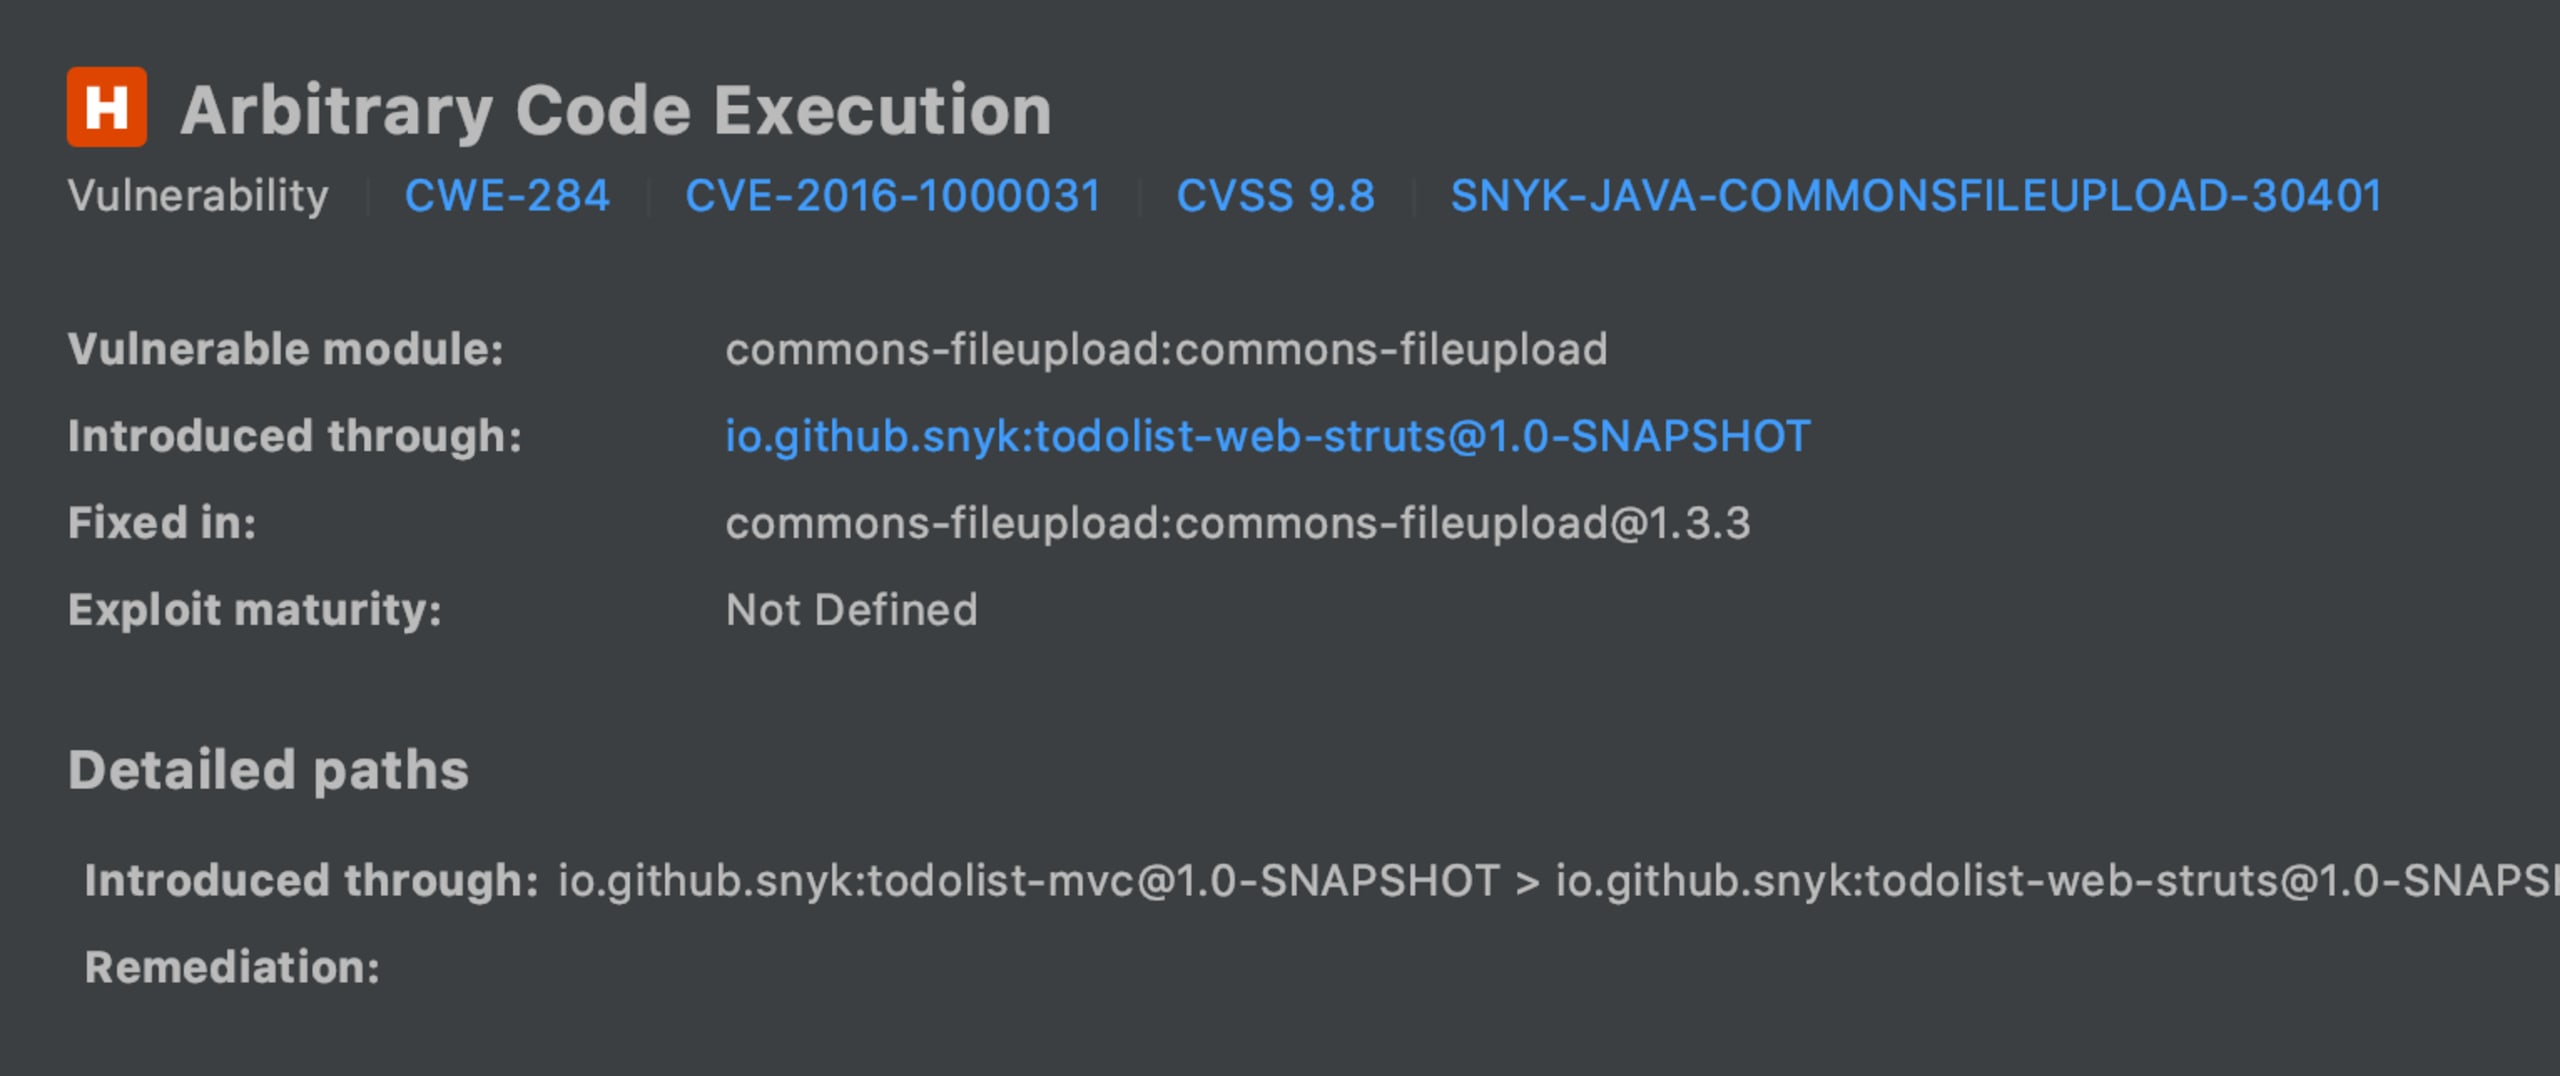The height and width of the screenshot is (1076, 2560).
Task: Open the CVSS 9.8 score link
Action: [1276, 196]
